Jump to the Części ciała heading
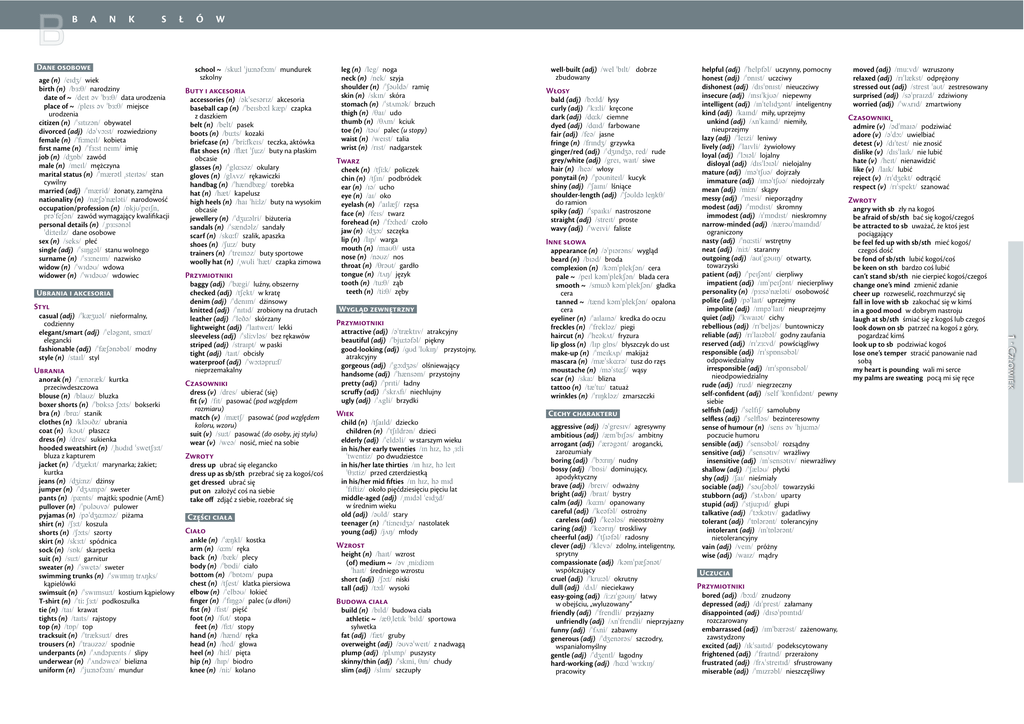The width and height of the screenshot is (1024, 724). (210, 517)
